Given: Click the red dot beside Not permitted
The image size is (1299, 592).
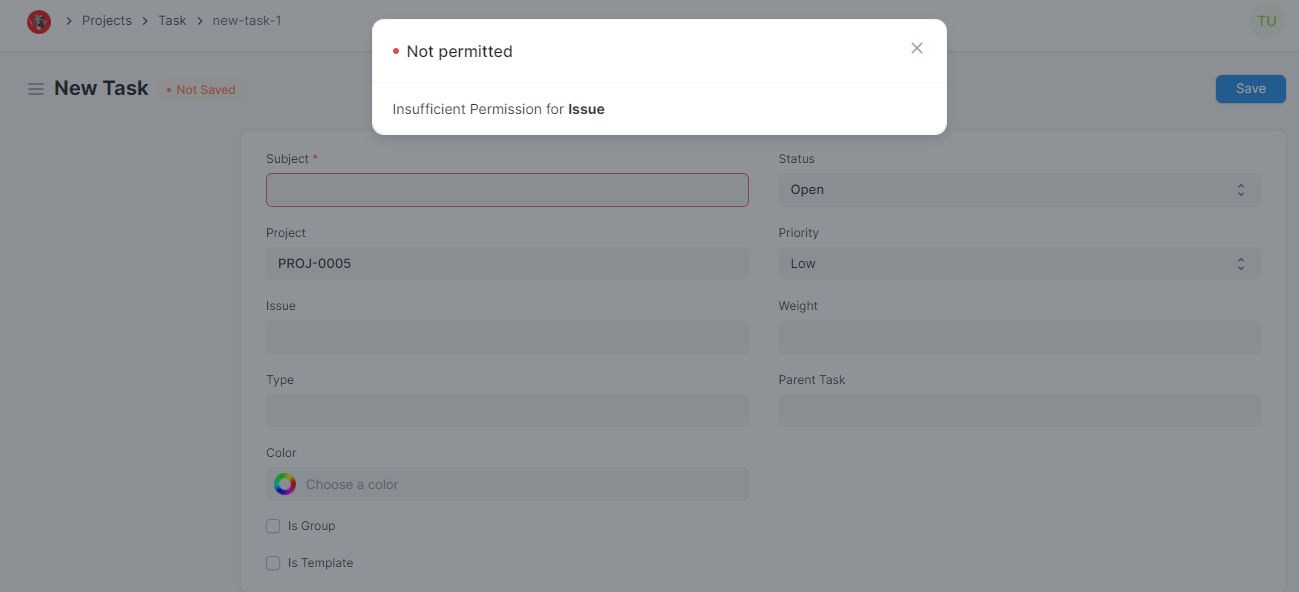Looking at the screenshot, I should tap(396, 51).
